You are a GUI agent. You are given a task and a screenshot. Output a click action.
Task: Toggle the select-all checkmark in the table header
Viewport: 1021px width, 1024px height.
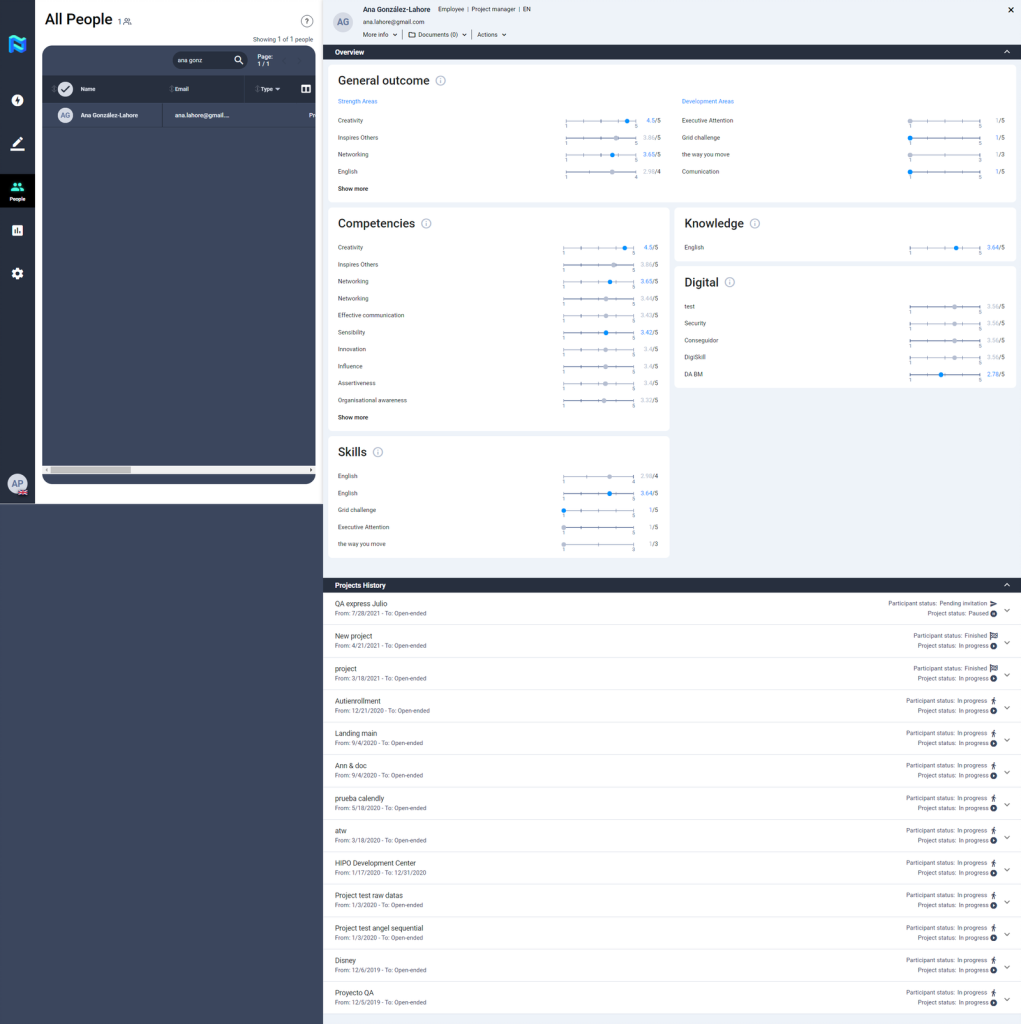65,89
